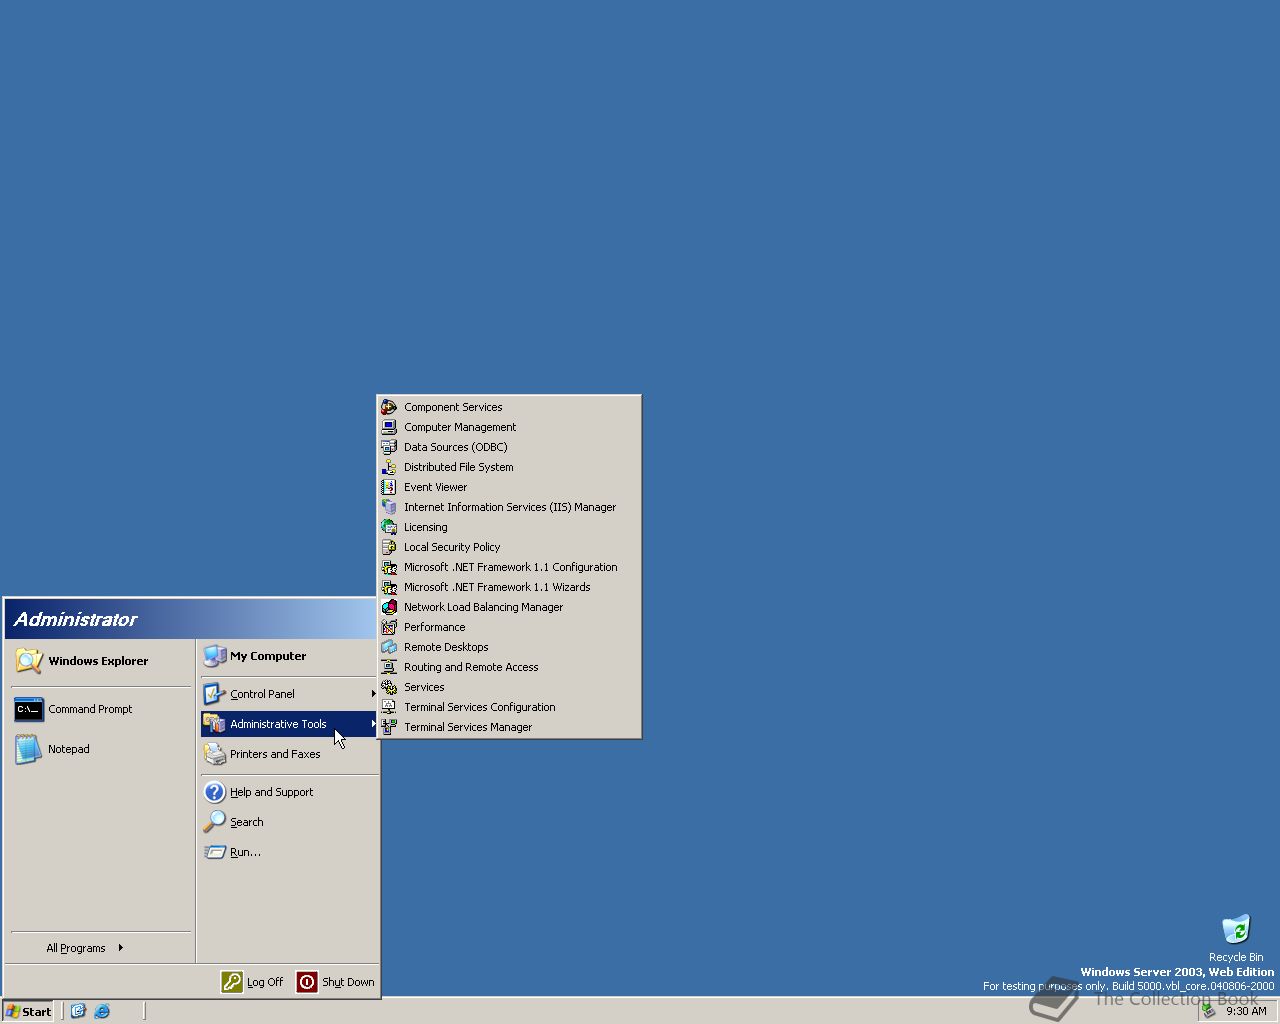Screen dimensions: 1280x1024
Task: Open the Control Panel menu item
Action: point(289,694)
